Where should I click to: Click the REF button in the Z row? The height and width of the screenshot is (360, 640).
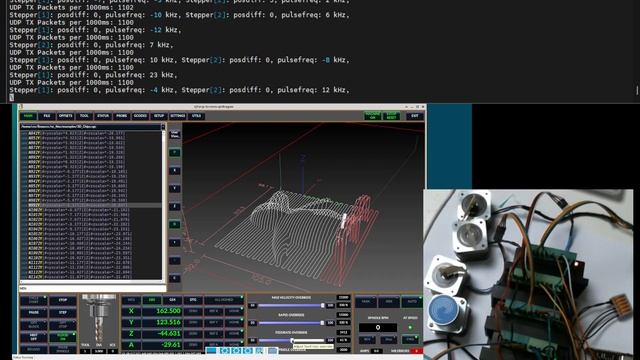[x=213, y=334]
